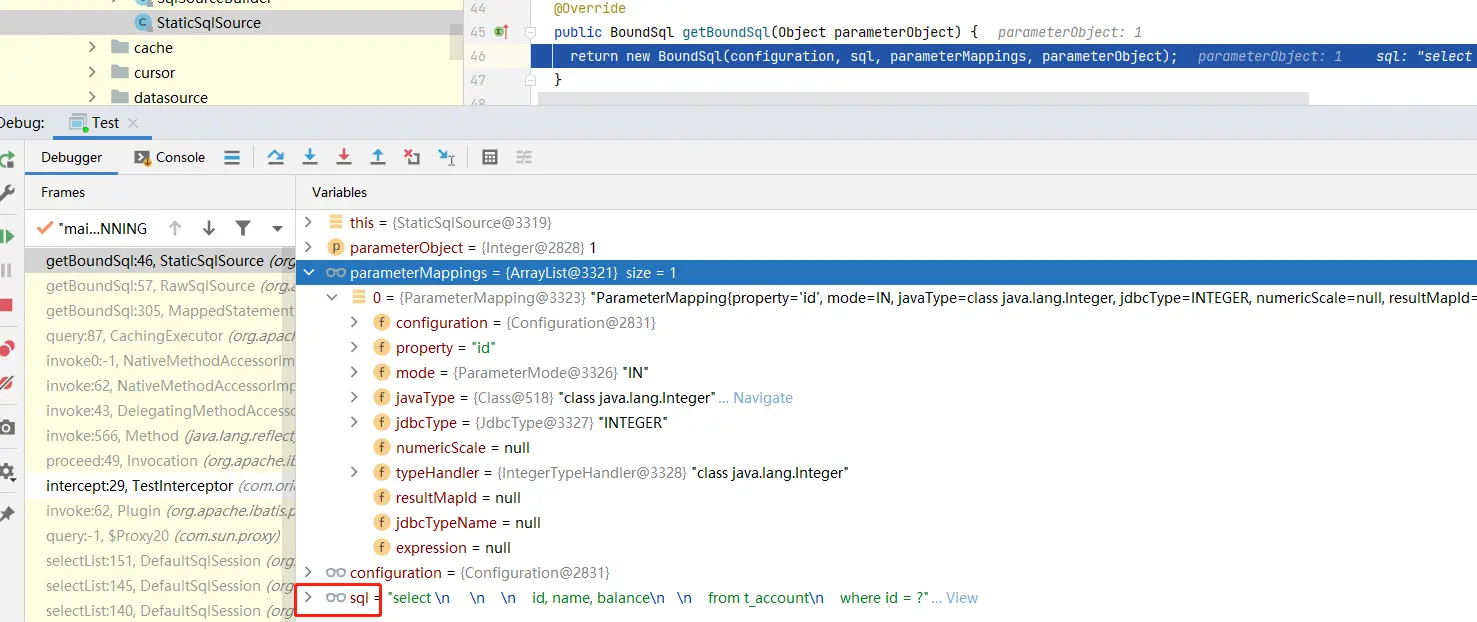Screen dimensions: 1477x622
Task: Click the blue Step Into arrow
Action: tap(310, 157)
